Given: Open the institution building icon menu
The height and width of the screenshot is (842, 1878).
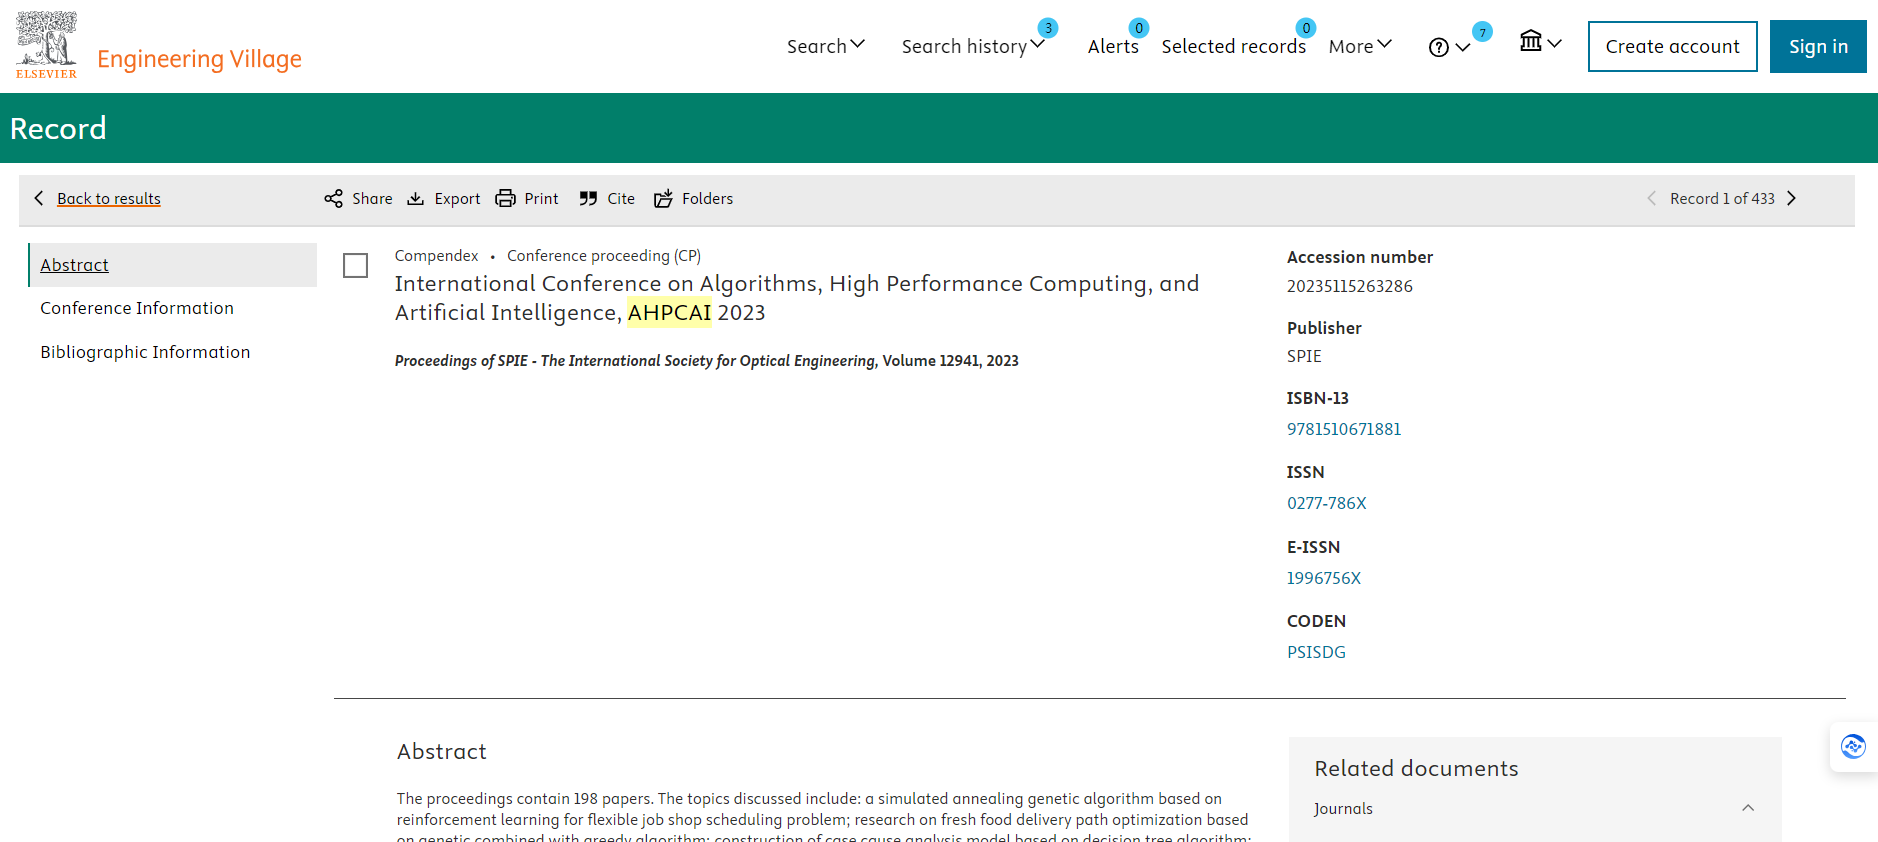Looking at the screenshot, I should click(x=1540, y=42).
